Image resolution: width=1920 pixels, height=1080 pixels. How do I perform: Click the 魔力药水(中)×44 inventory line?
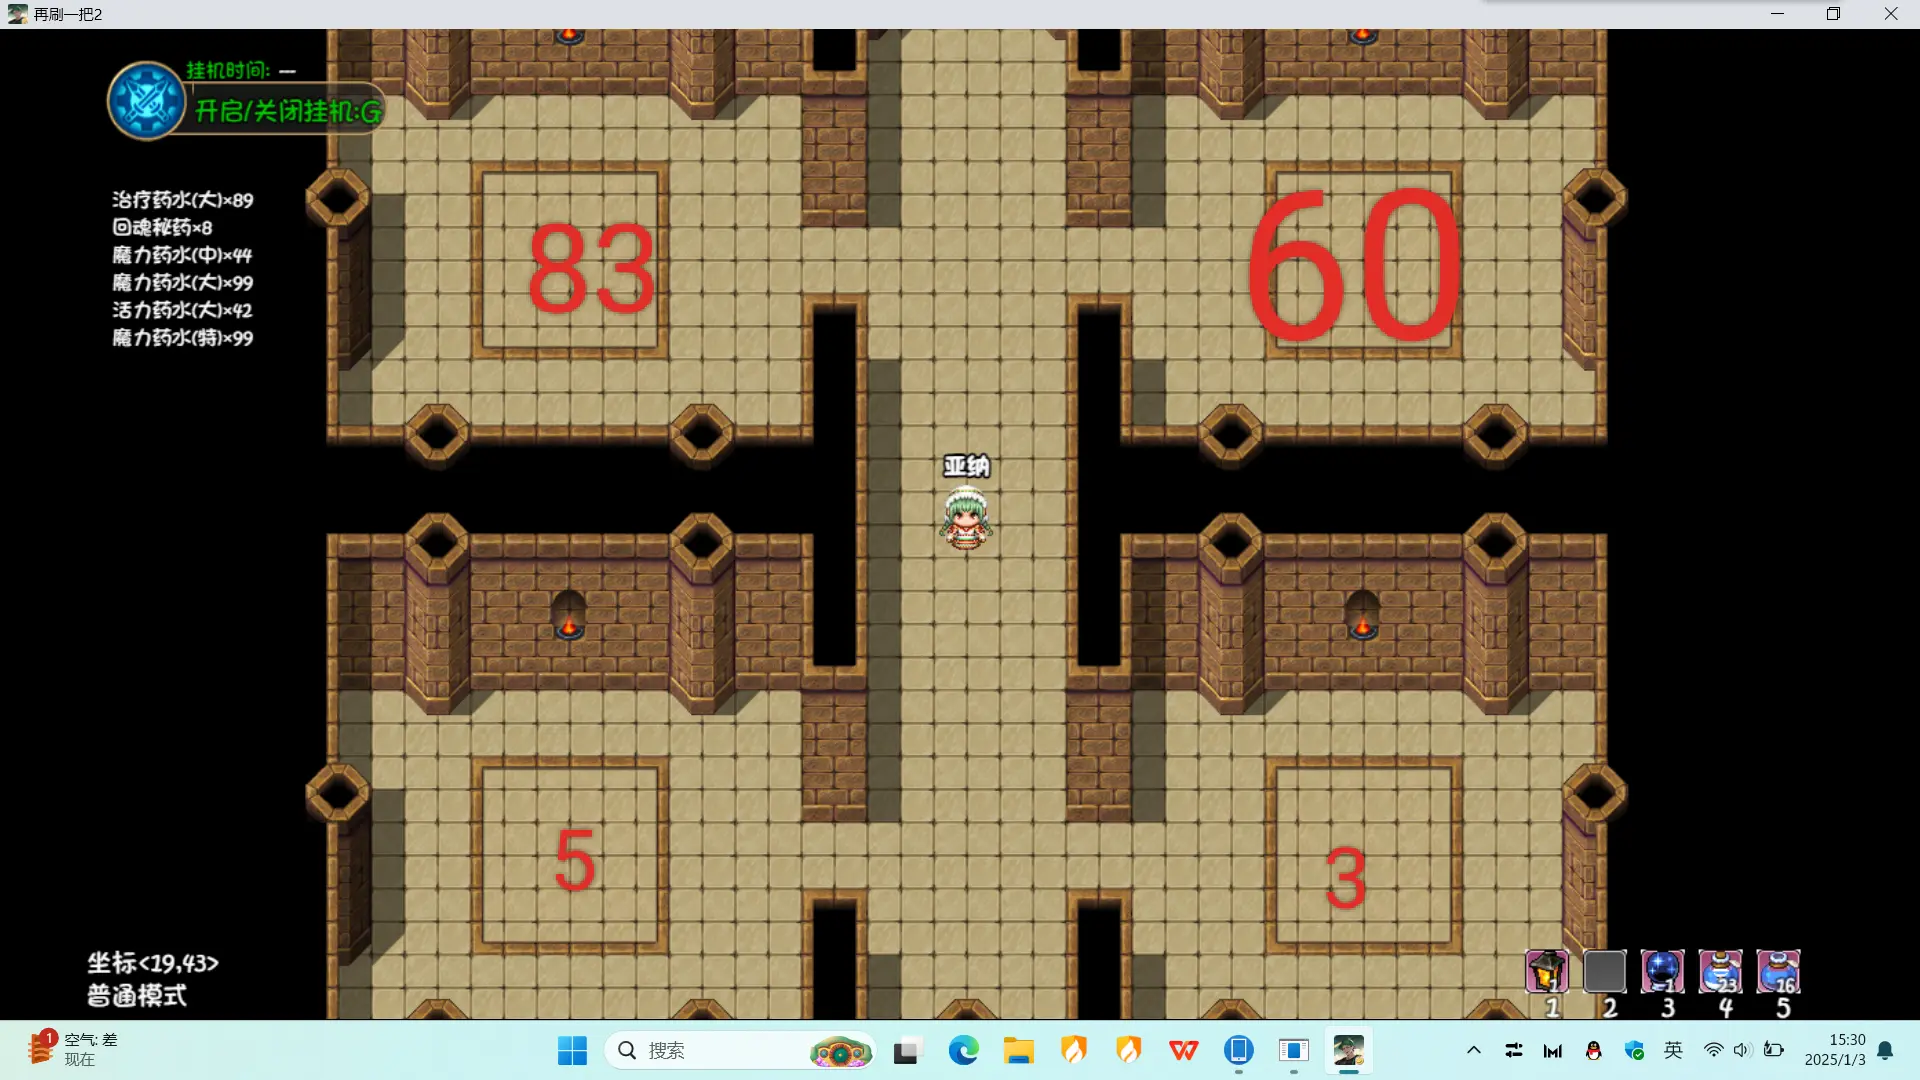tap(182, 255)
